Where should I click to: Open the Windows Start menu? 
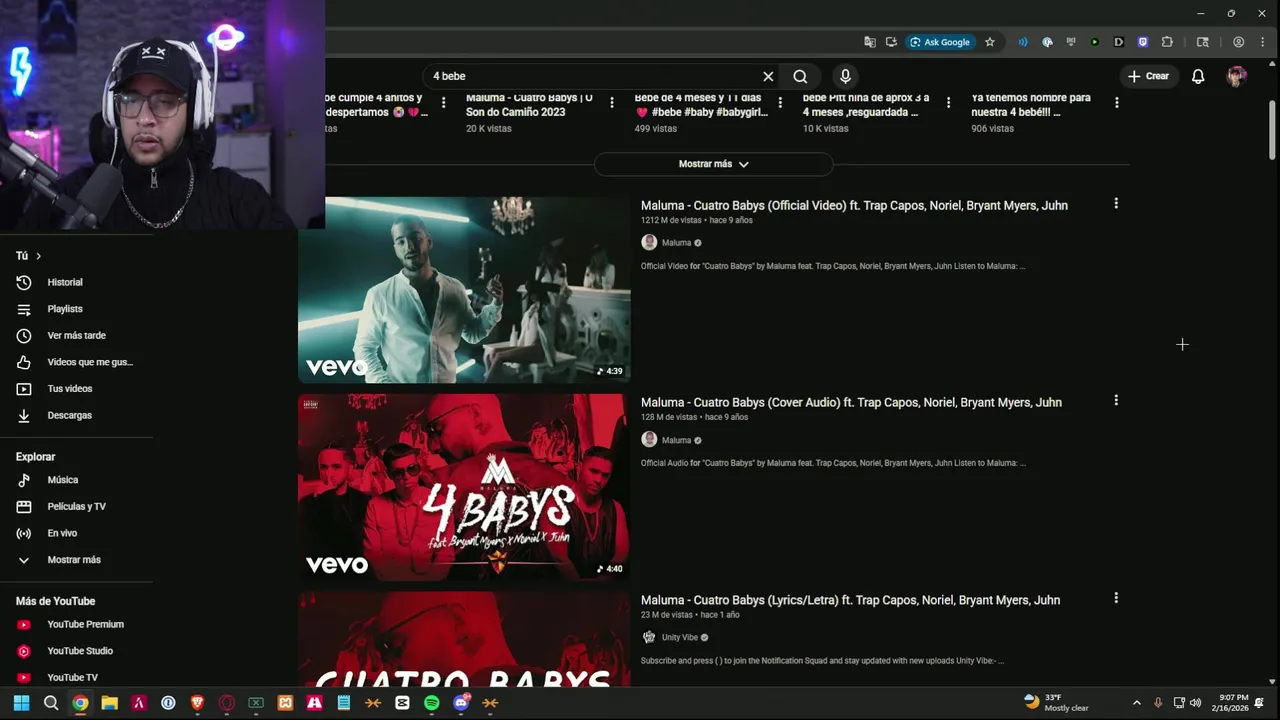[21, 703]
